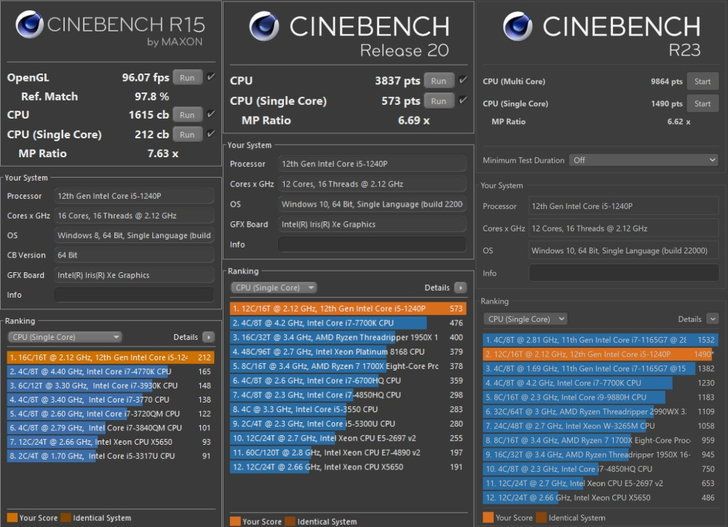
Task: Select the i5-1240P ranking row scoring 212 in R15
Action: click(110, 358)
